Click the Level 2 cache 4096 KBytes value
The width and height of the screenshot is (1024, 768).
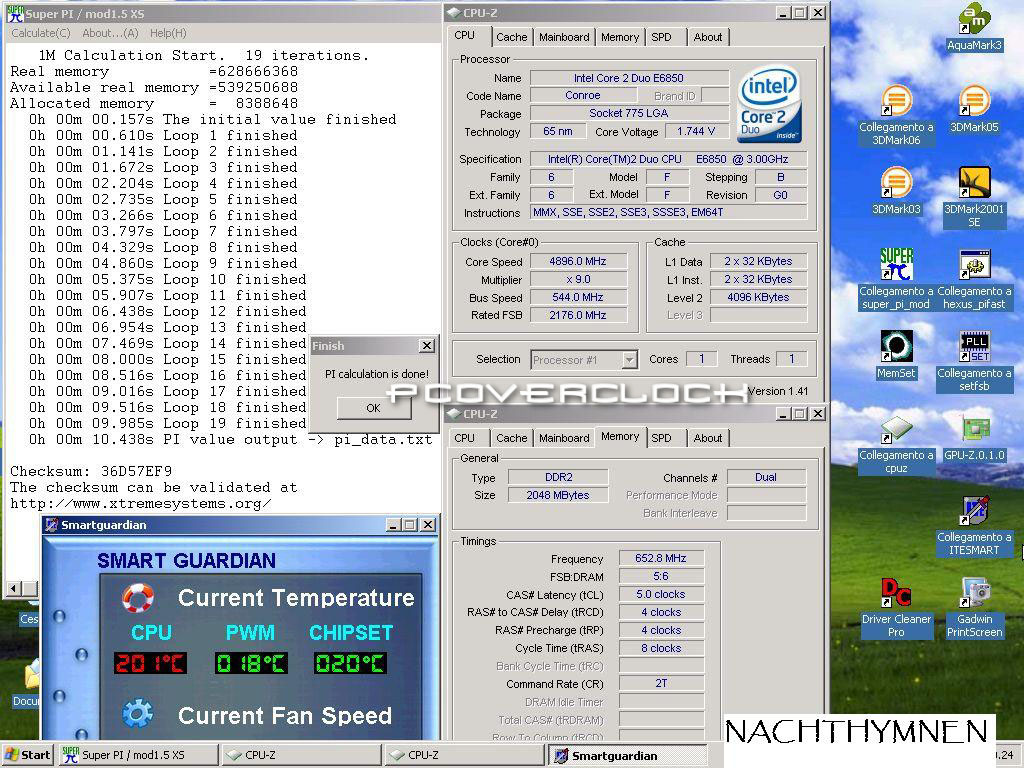pos(758,297)
